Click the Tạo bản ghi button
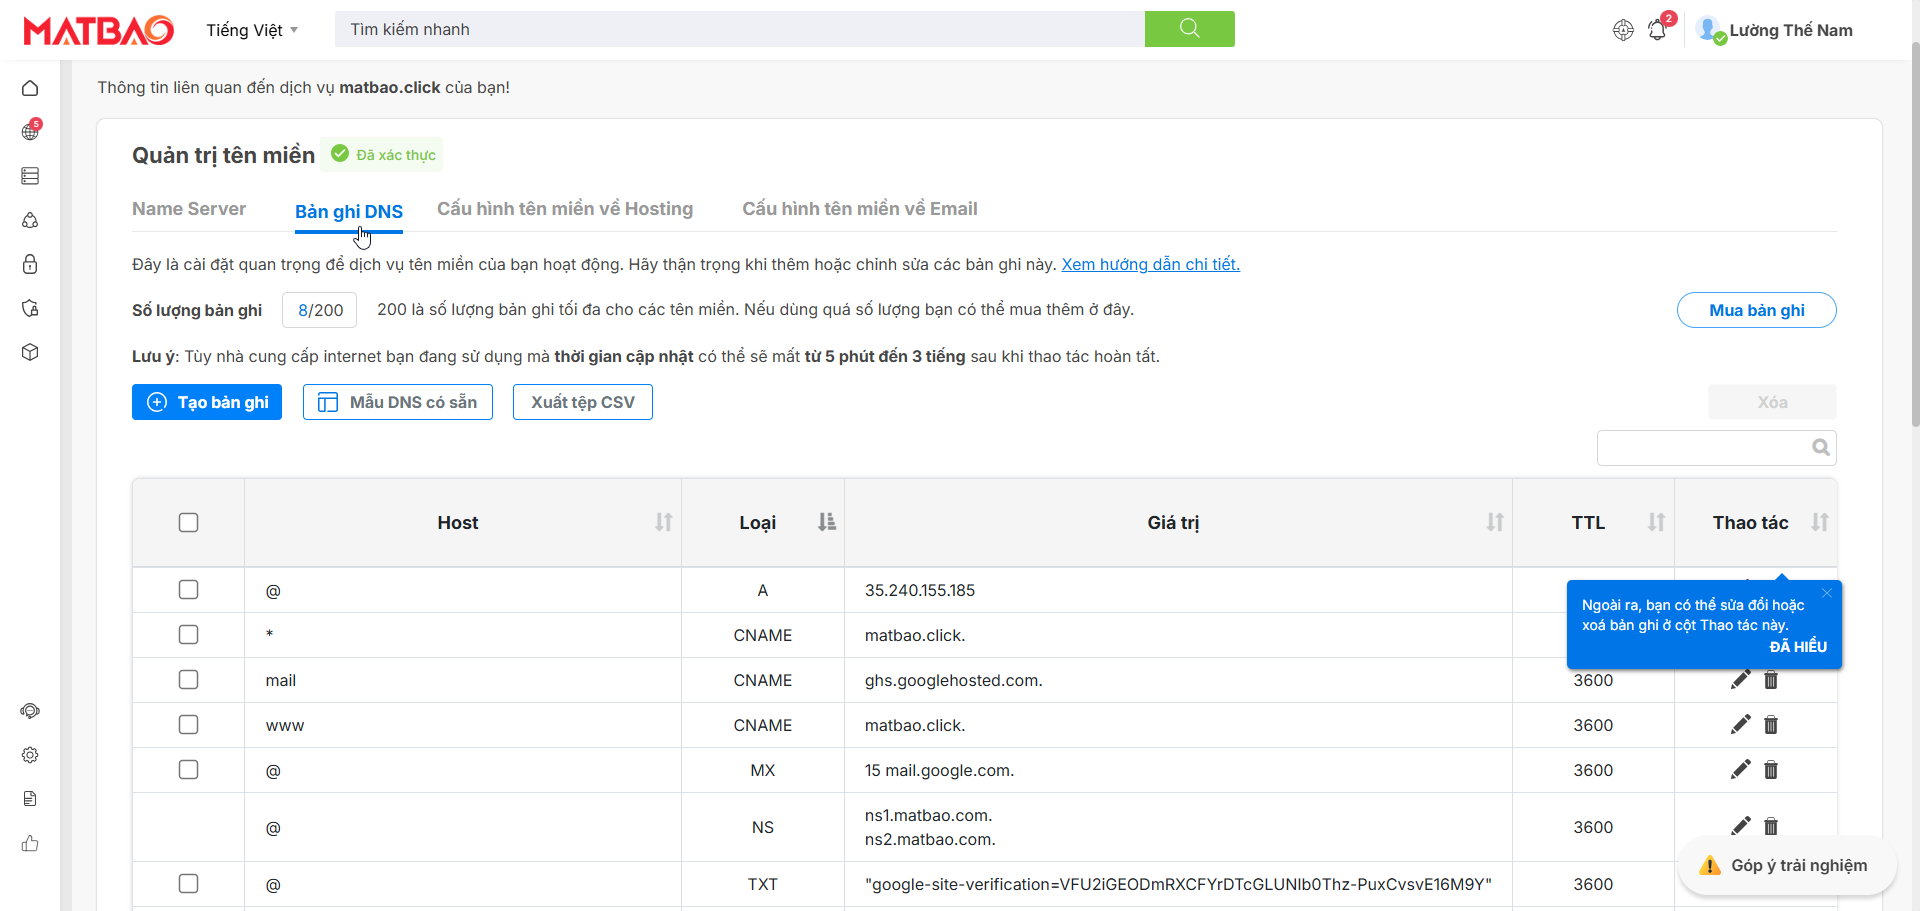1920x911 pixels. (207, 402)
